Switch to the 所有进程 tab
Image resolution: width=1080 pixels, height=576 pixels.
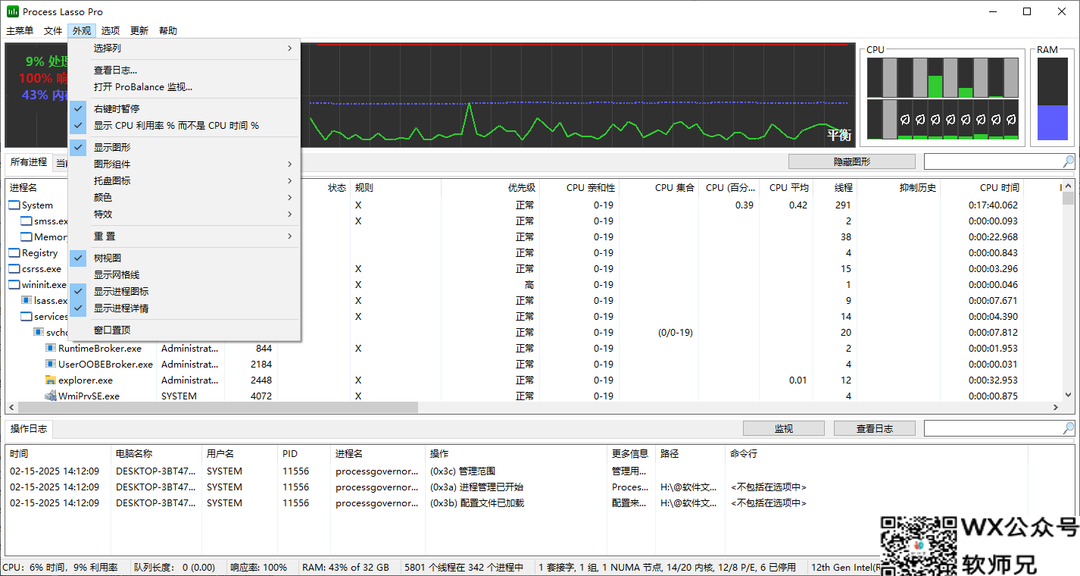(28, 162)
